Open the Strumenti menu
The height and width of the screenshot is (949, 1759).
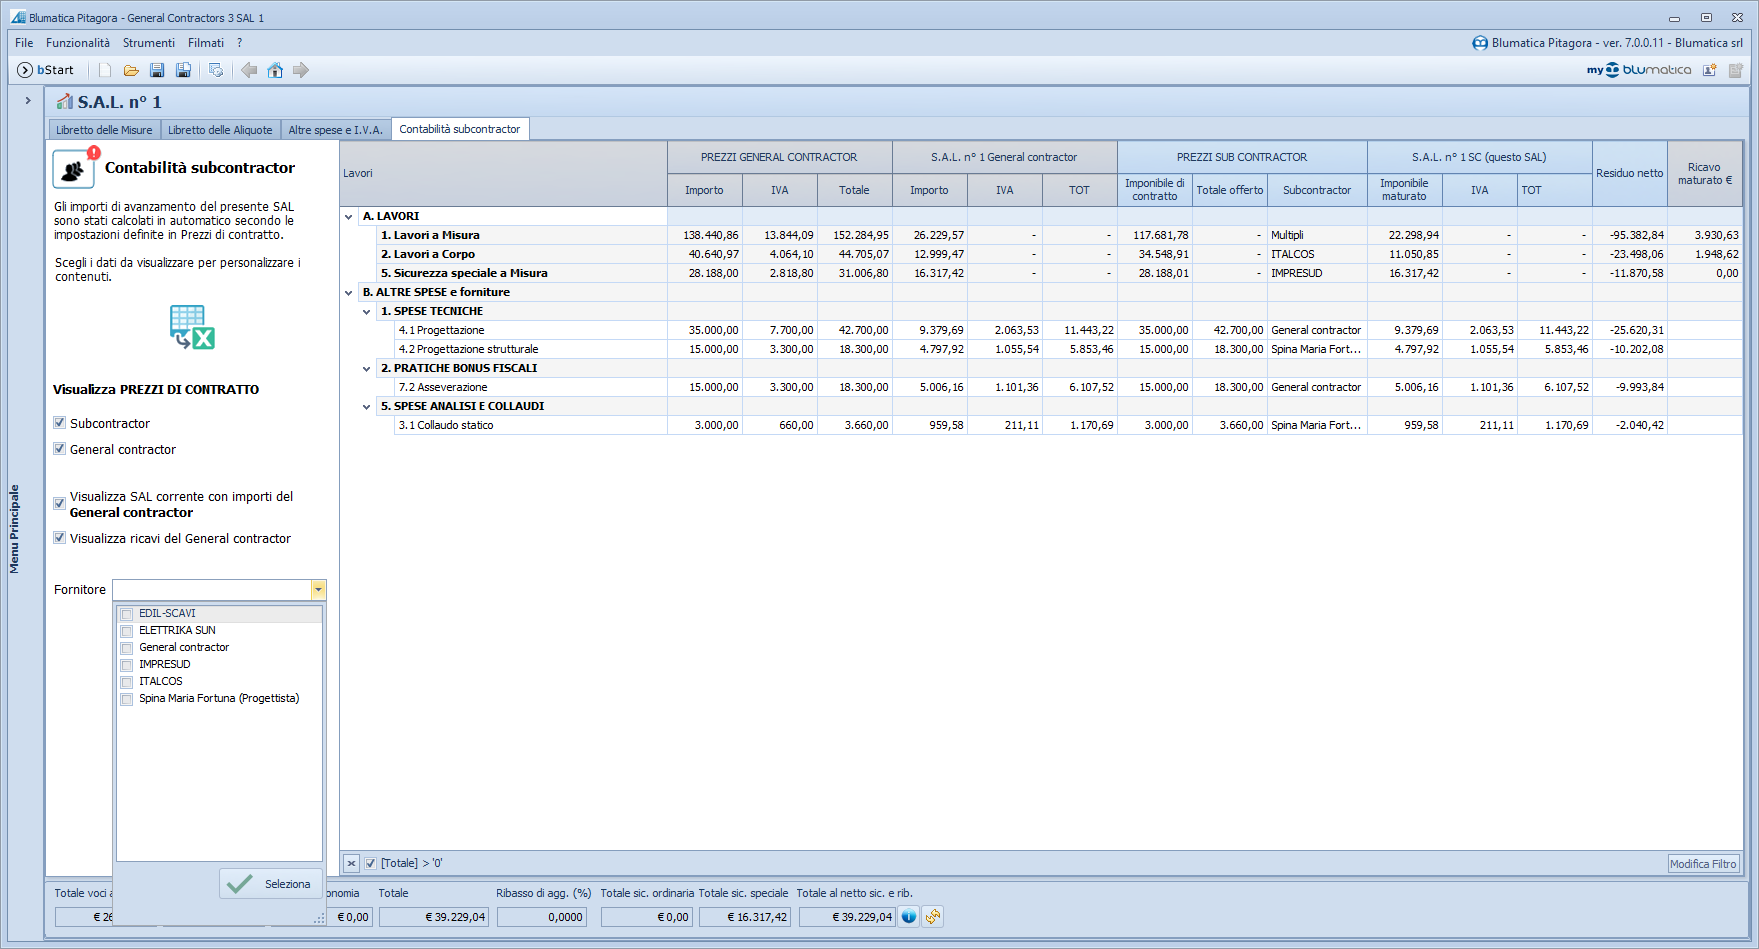(149, 43)
